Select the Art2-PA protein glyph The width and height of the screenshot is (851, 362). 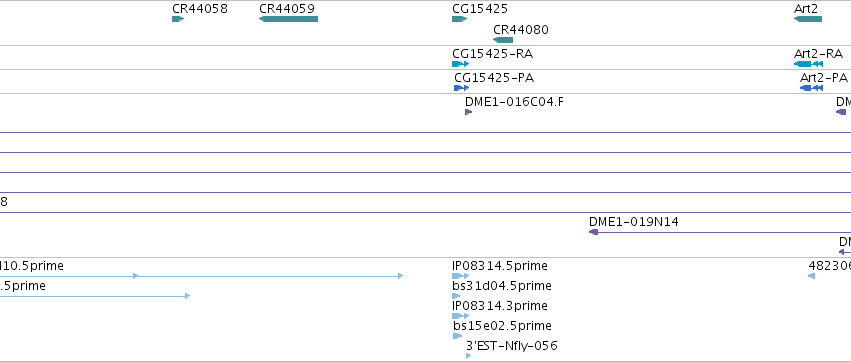[x=811, y=88]
